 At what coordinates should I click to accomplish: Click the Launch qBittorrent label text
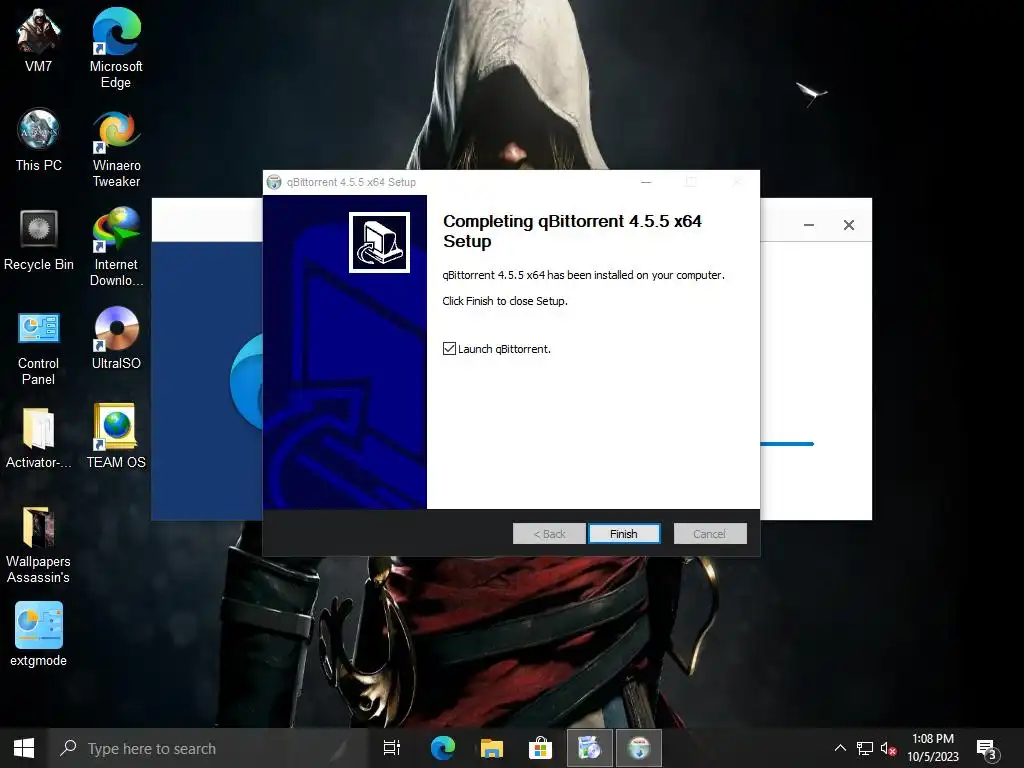(x=504, y=349)
